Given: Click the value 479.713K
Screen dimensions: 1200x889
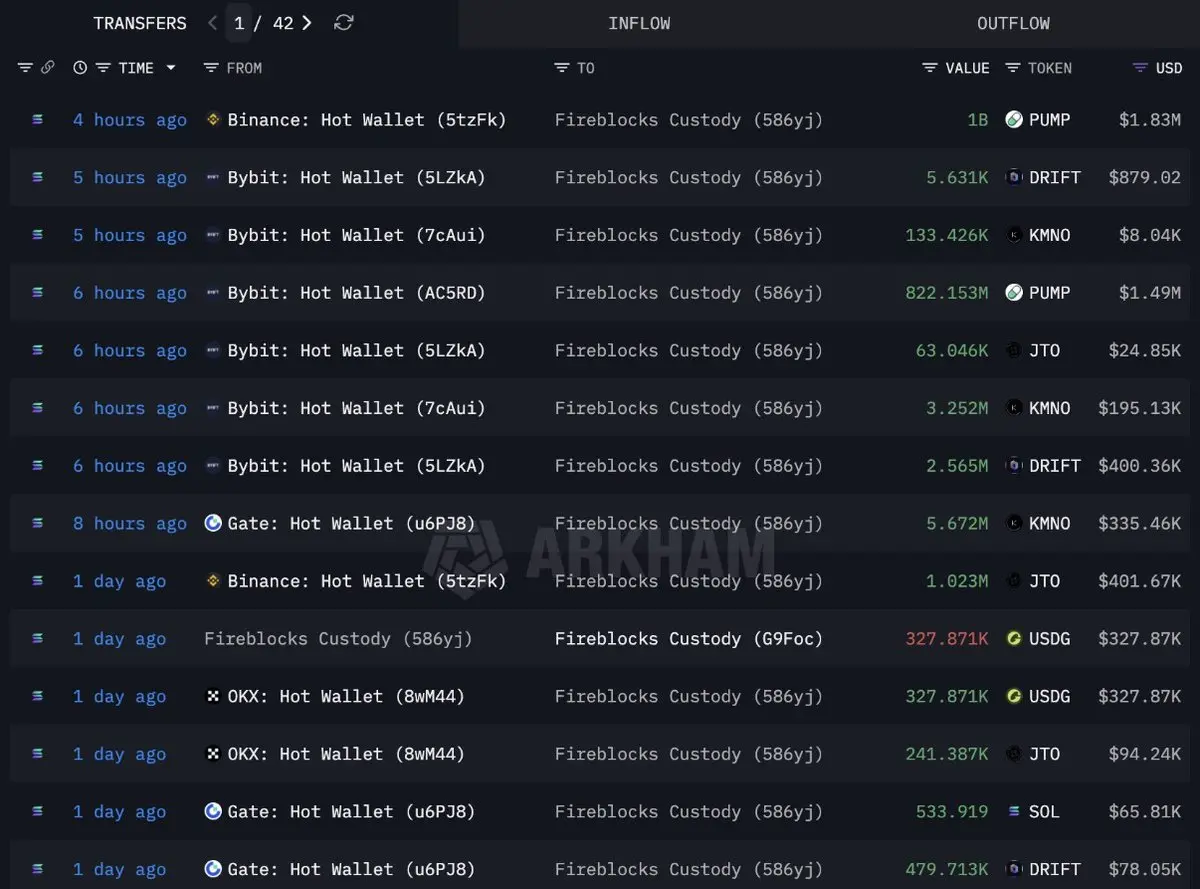Looking at the screenshot, I should click(x=947, y=870).
